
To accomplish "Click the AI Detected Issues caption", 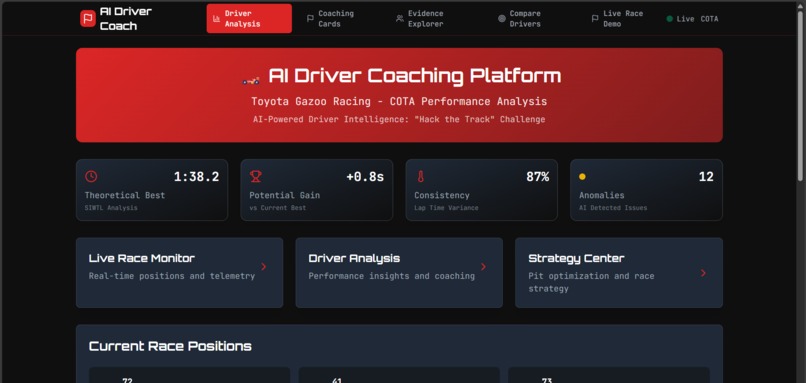I will (613, 208).
